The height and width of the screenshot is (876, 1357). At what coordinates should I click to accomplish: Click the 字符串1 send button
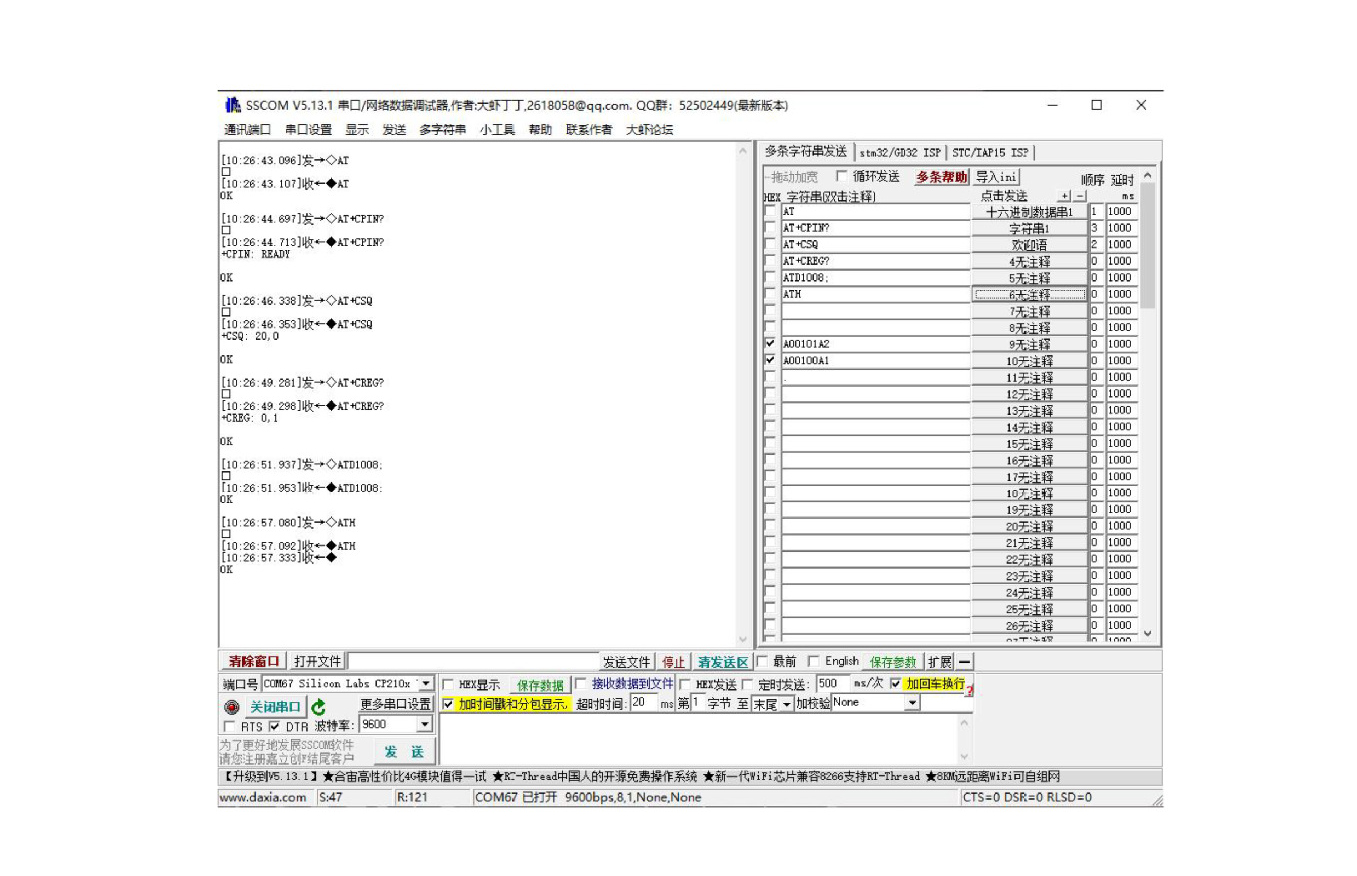pyautogui.click(x=1029, y=228)
